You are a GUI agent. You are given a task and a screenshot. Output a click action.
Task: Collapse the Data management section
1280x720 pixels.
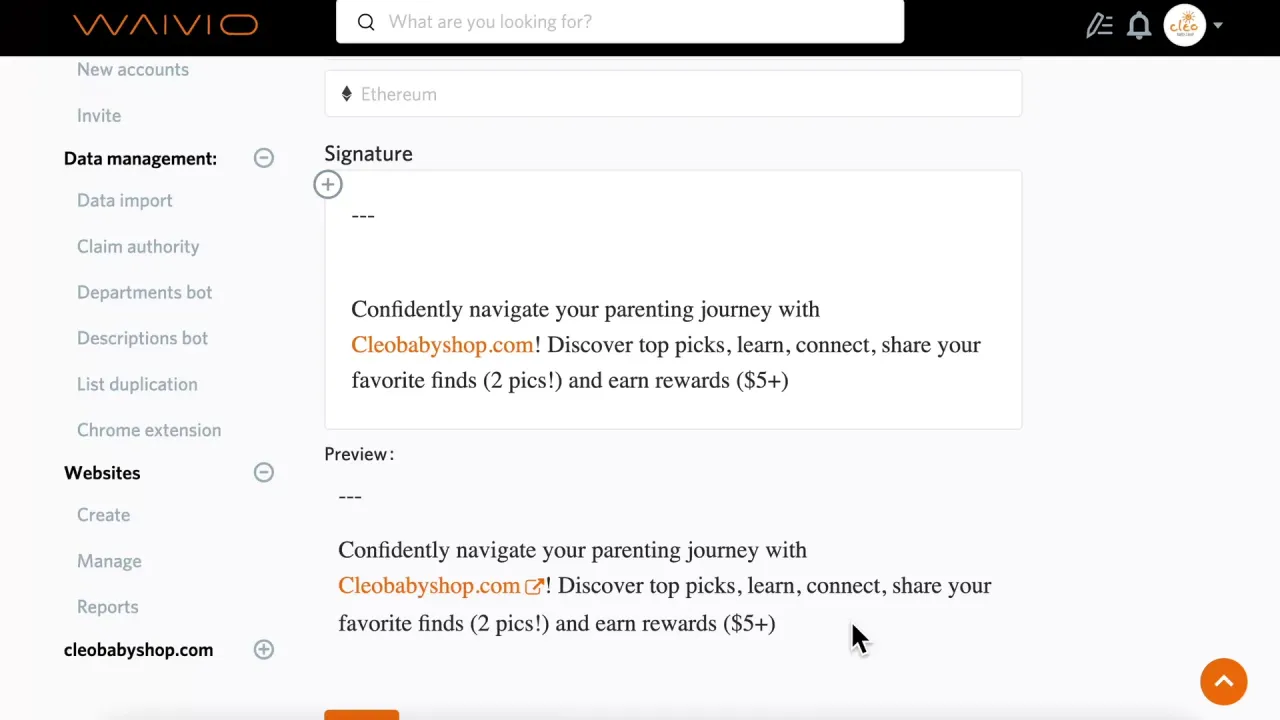pyautogui.click(x=263, y=158)
